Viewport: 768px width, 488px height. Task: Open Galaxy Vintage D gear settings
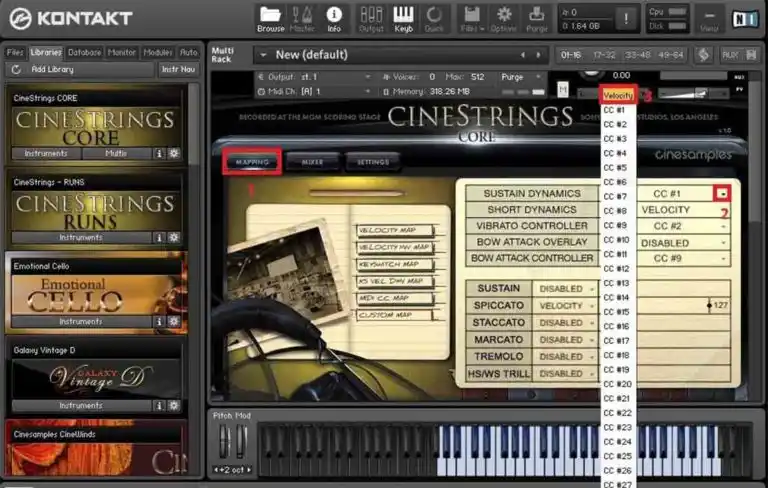[x=174, y=406]
